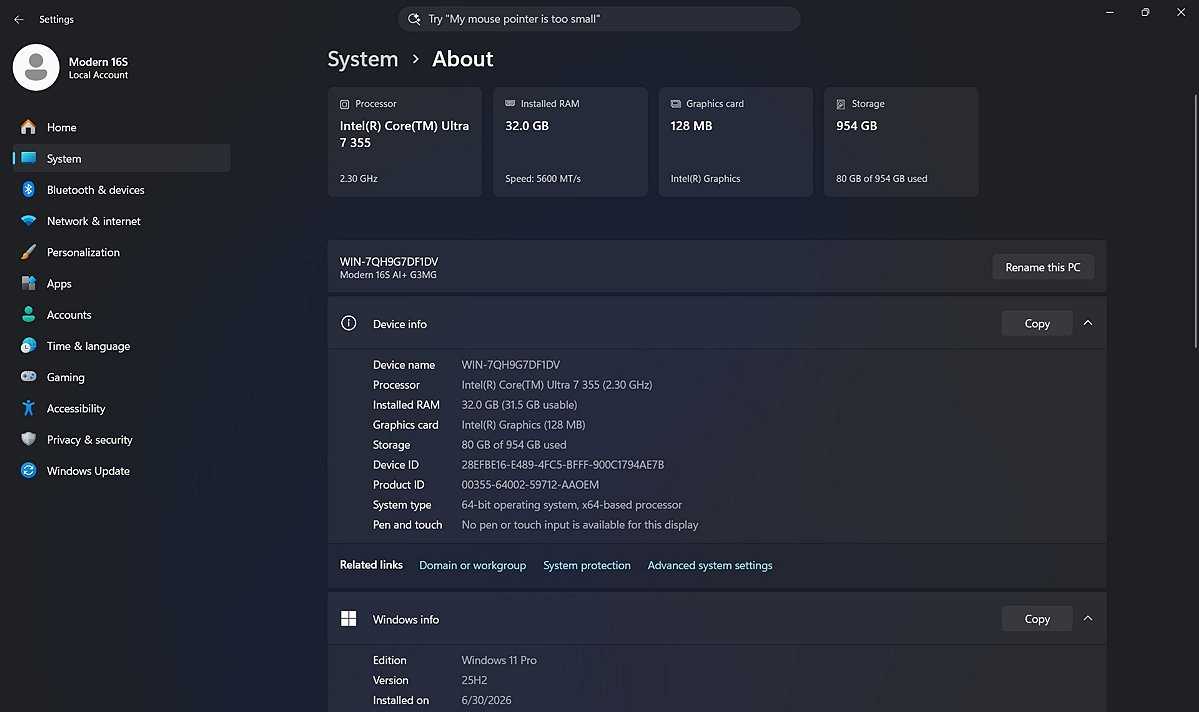Click the Gaming controller icon
This screenshot has width=1199, height=712.
pos(28,376)
